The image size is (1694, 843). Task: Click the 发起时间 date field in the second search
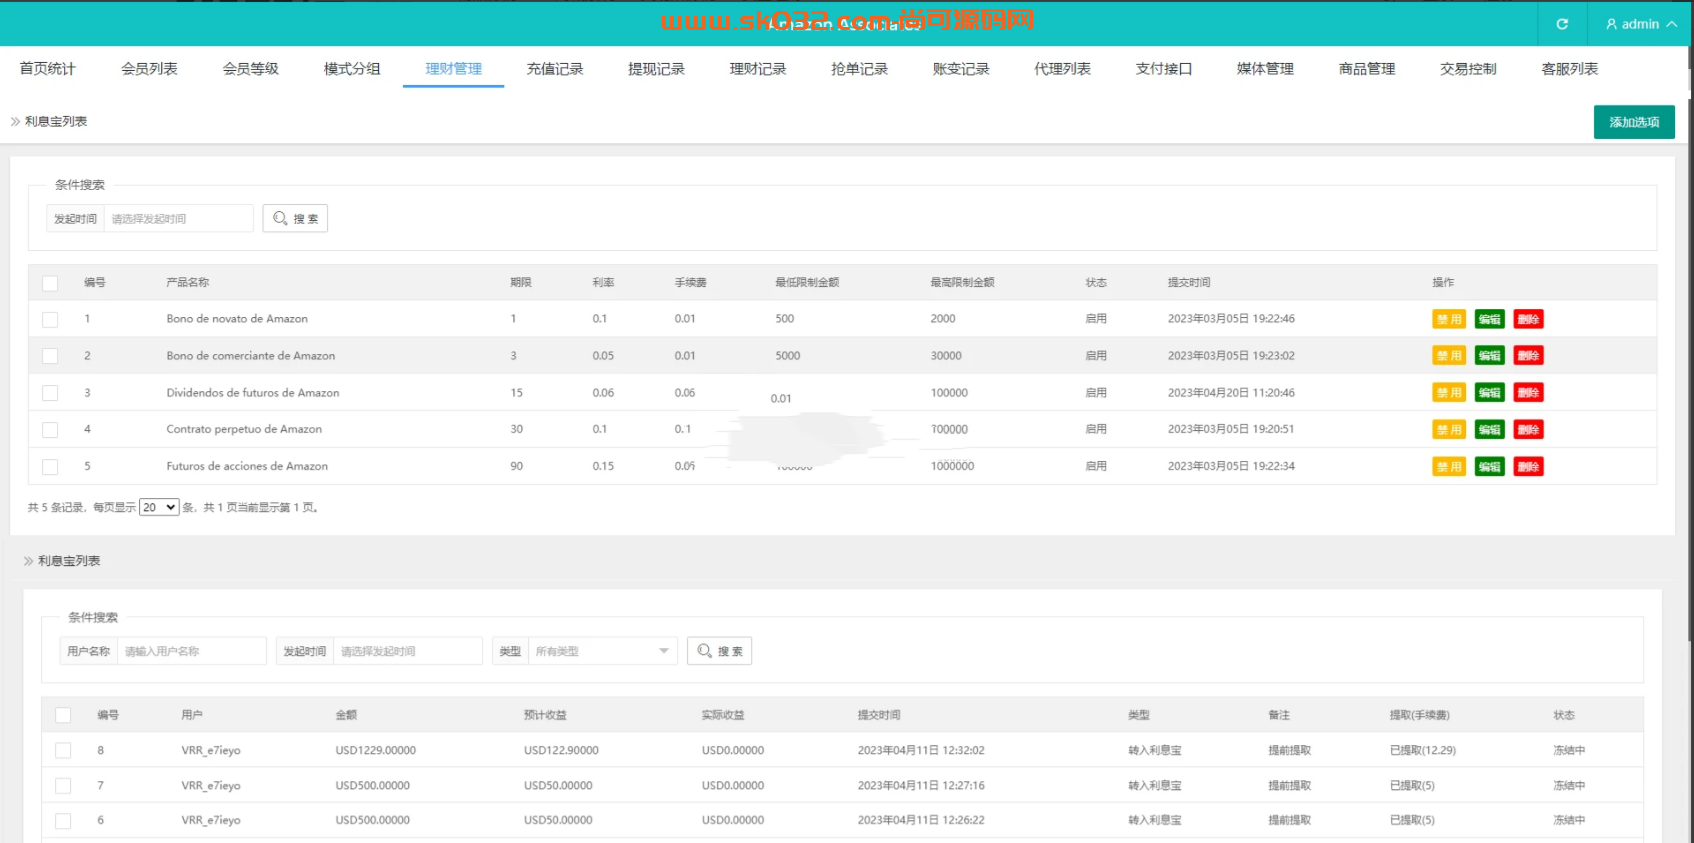[408, 651]
